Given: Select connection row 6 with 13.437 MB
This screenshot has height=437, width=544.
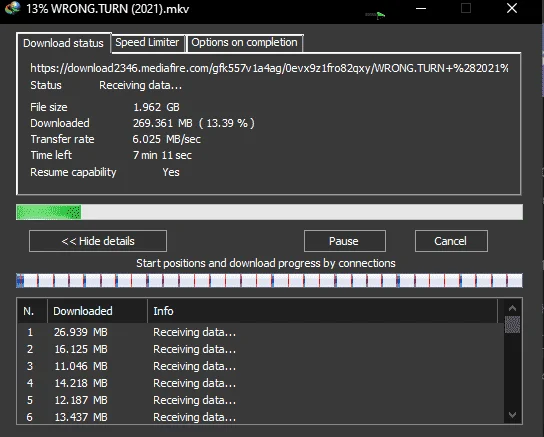Looking at the screenshot, I should point(260,417).
